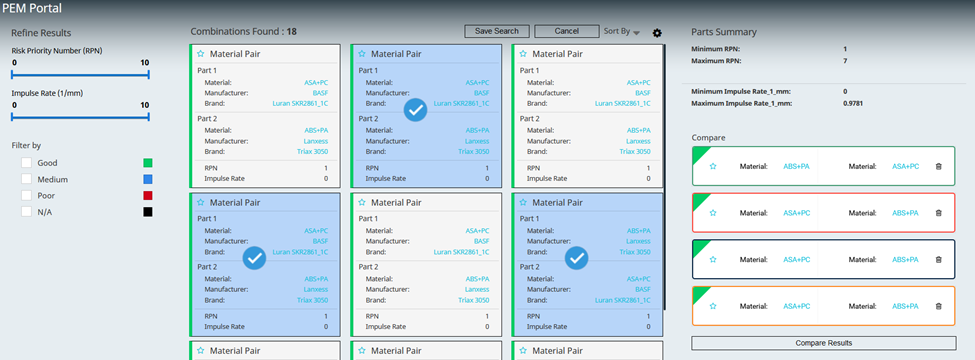Deselect the checkmark on the top middle Material Pair card
Screen dimensions: 975x360
[415, 109]
